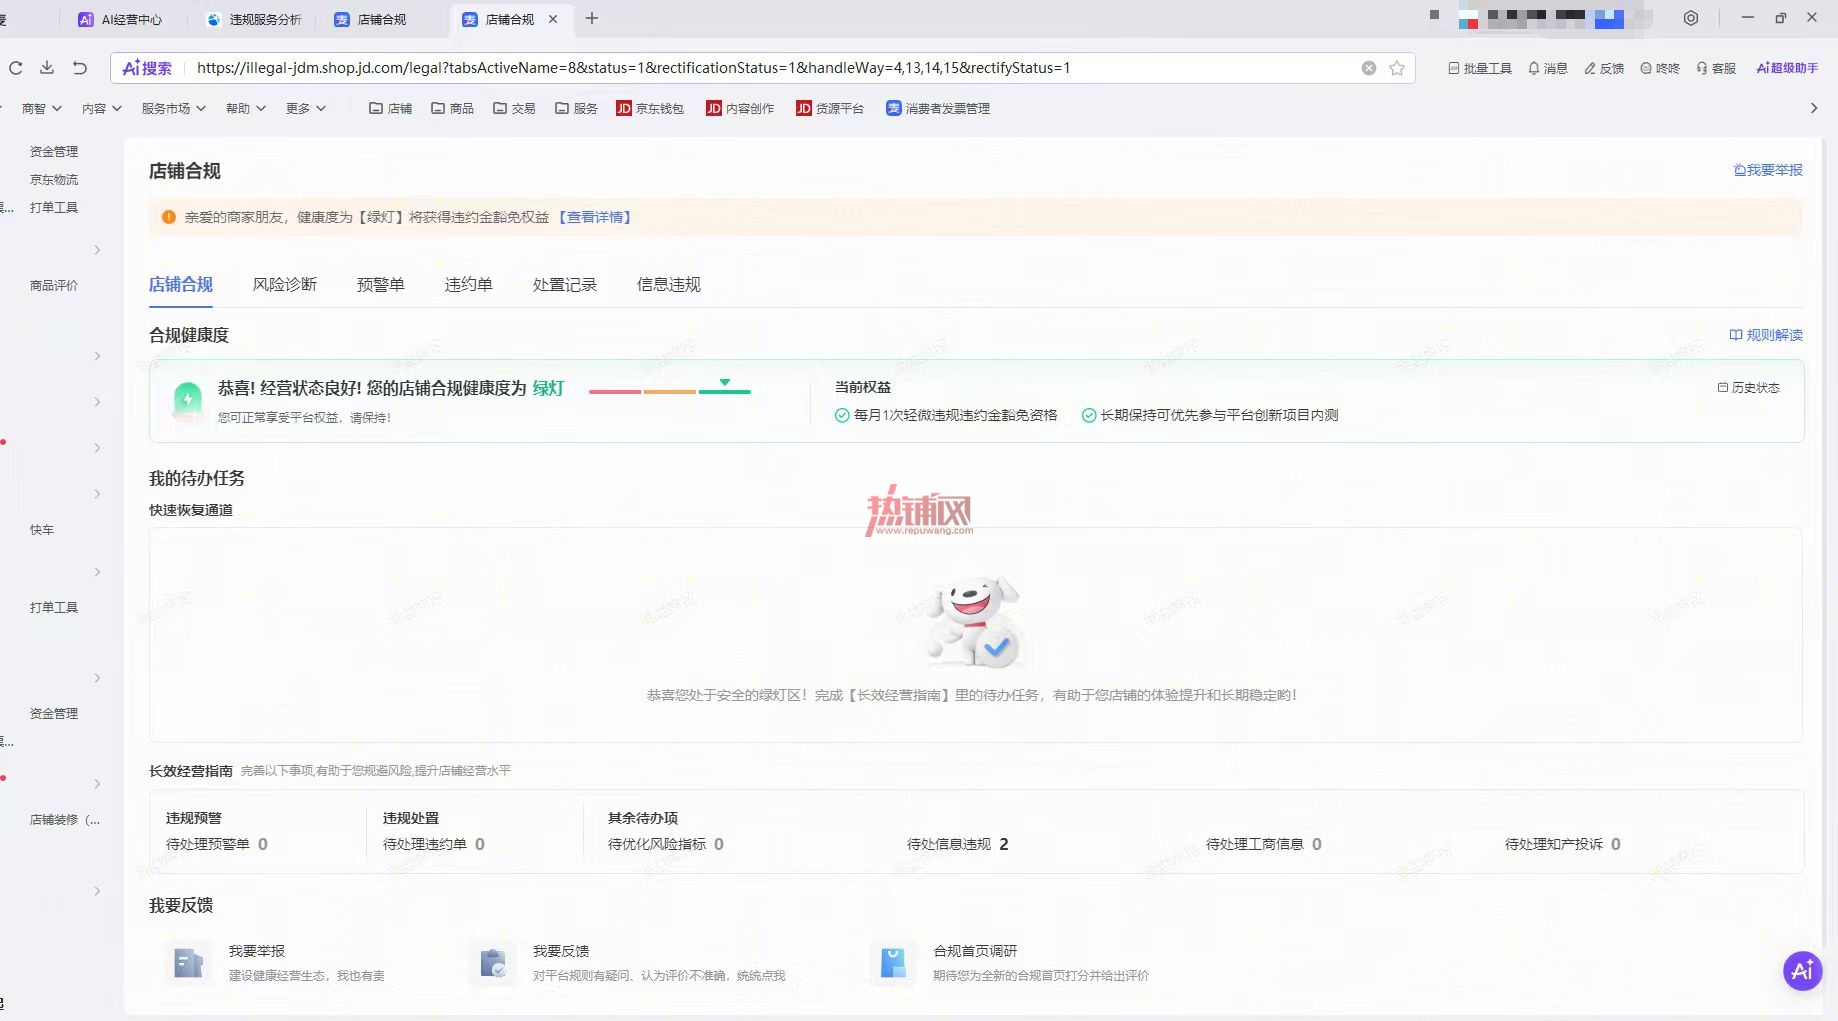Close the active 店铺合规 browser tab
The image size is (1838, 1021).
pyautogui.click(x=553, y=19)
